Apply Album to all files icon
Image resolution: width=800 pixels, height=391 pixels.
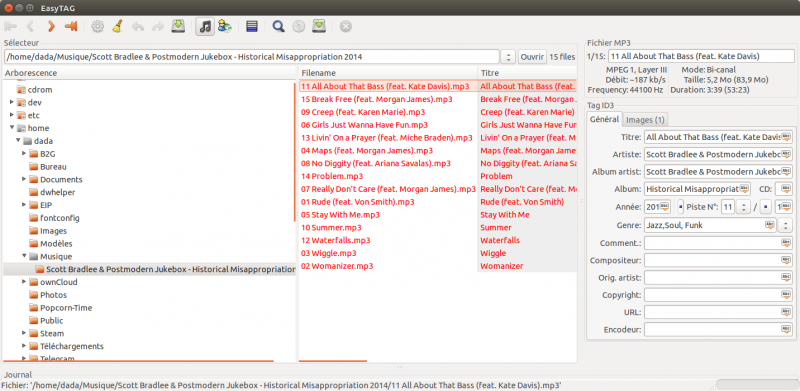[x=745, y=189]
